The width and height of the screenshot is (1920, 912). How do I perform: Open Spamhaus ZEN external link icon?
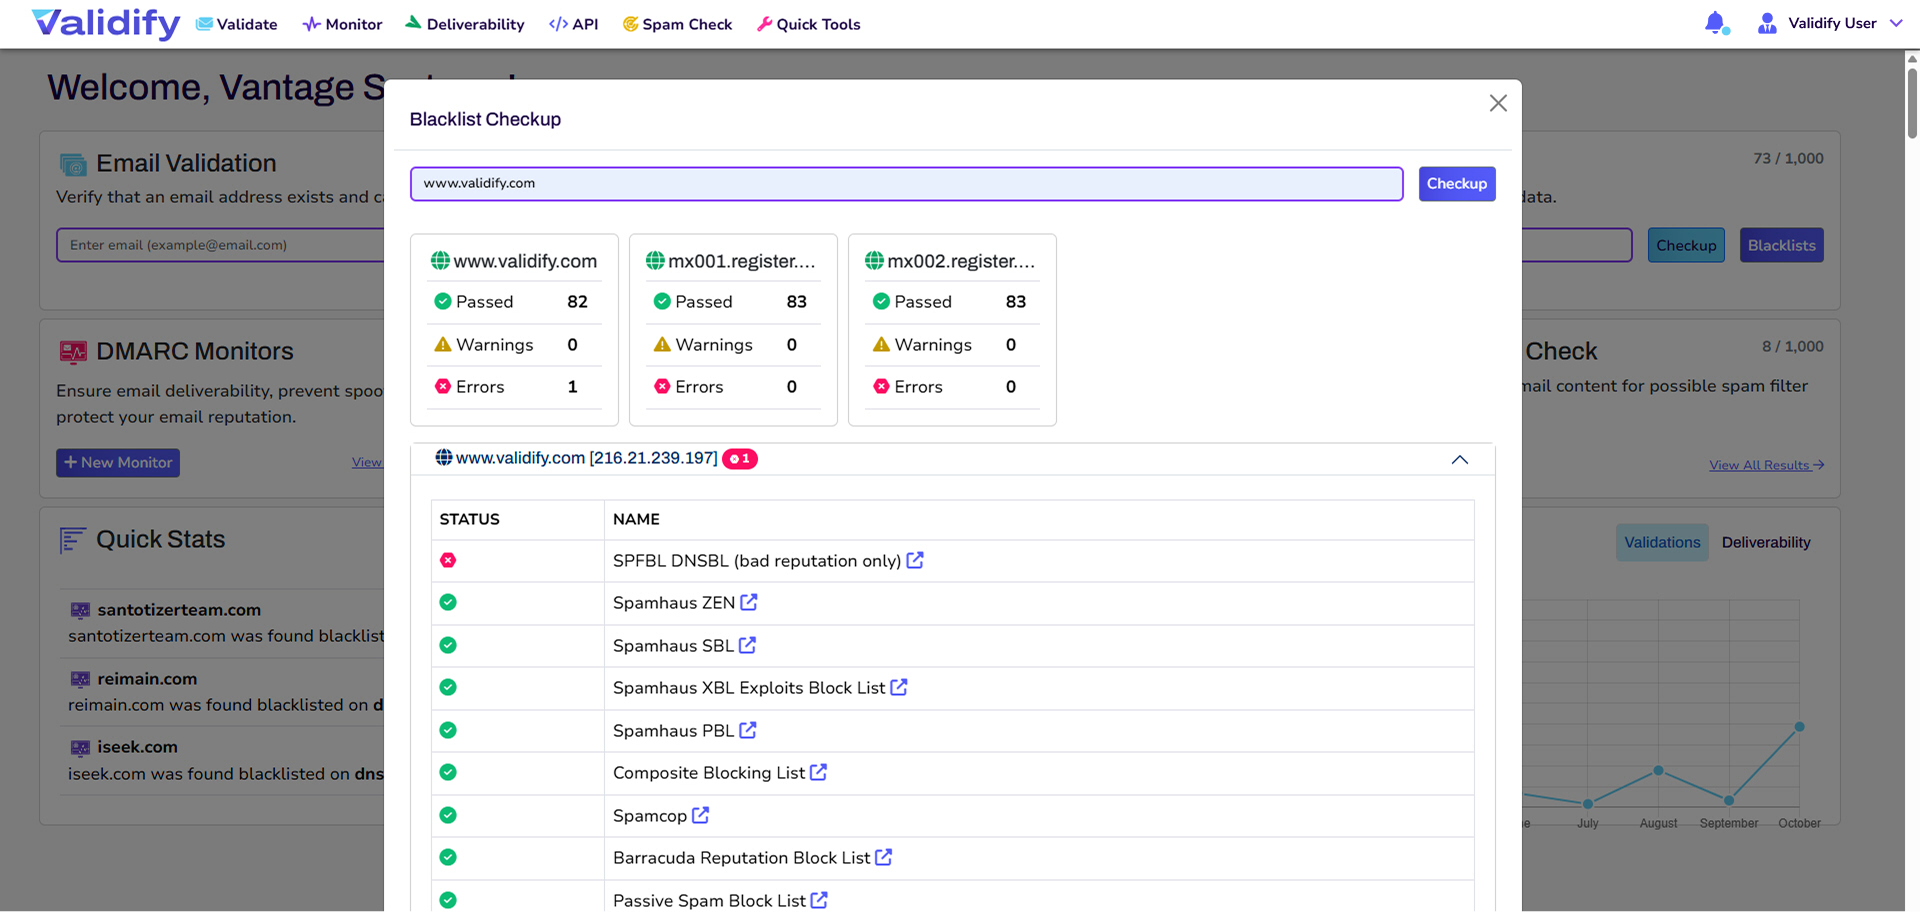748,603
